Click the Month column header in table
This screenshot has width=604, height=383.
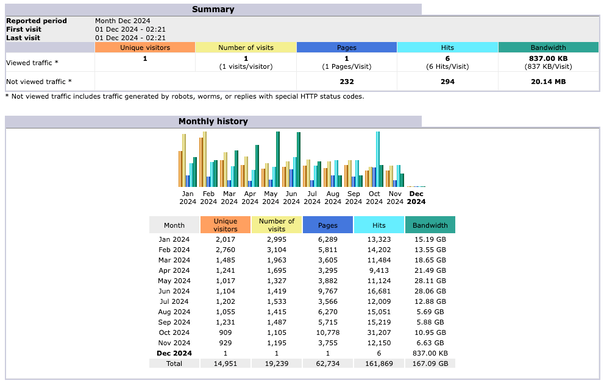[x=174, y=225]
